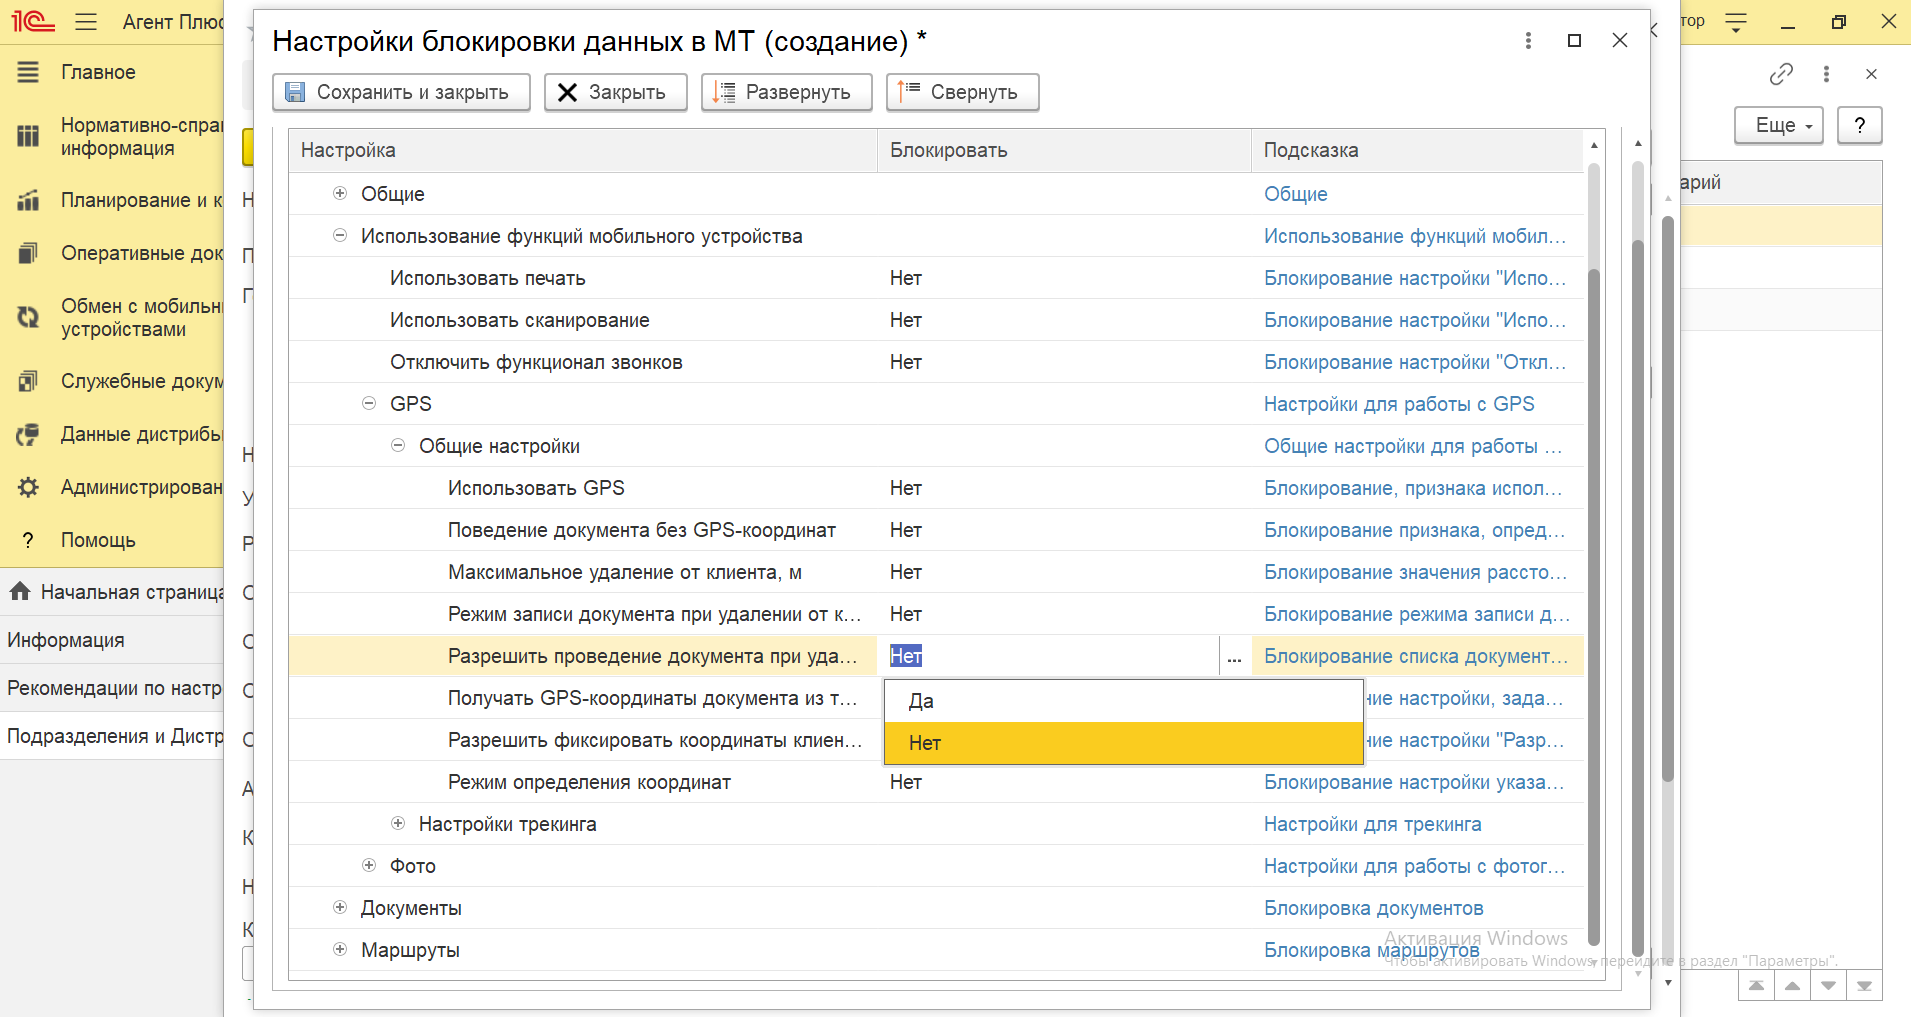This screenshot has height=1017, width=1911.
Task: Open the hamburger main menu icon
Action: pyautogui.click(x=86, y=21)
